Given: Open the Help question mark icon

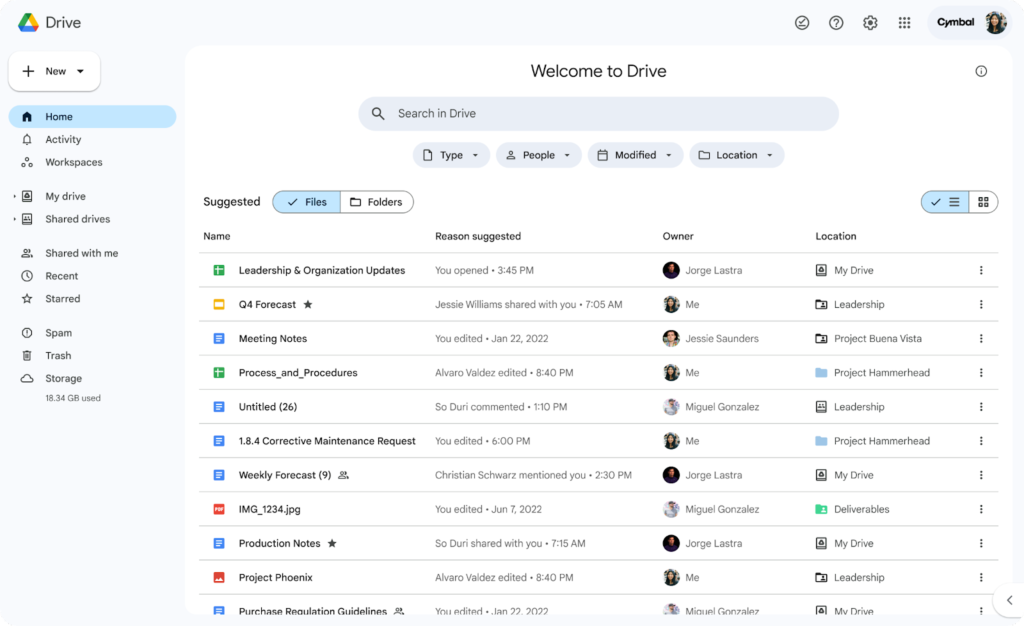Looking at the screenshot, I should pos(836,23).
